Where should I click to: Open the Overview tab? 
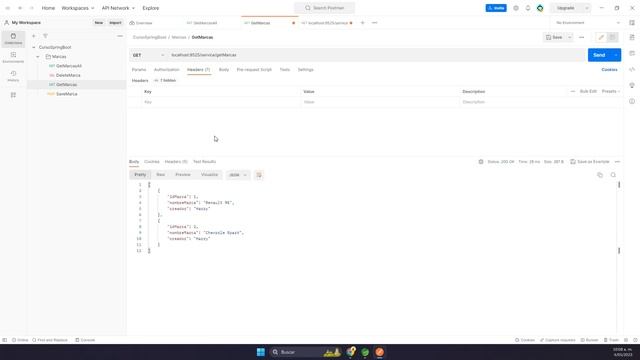[141, 23]
